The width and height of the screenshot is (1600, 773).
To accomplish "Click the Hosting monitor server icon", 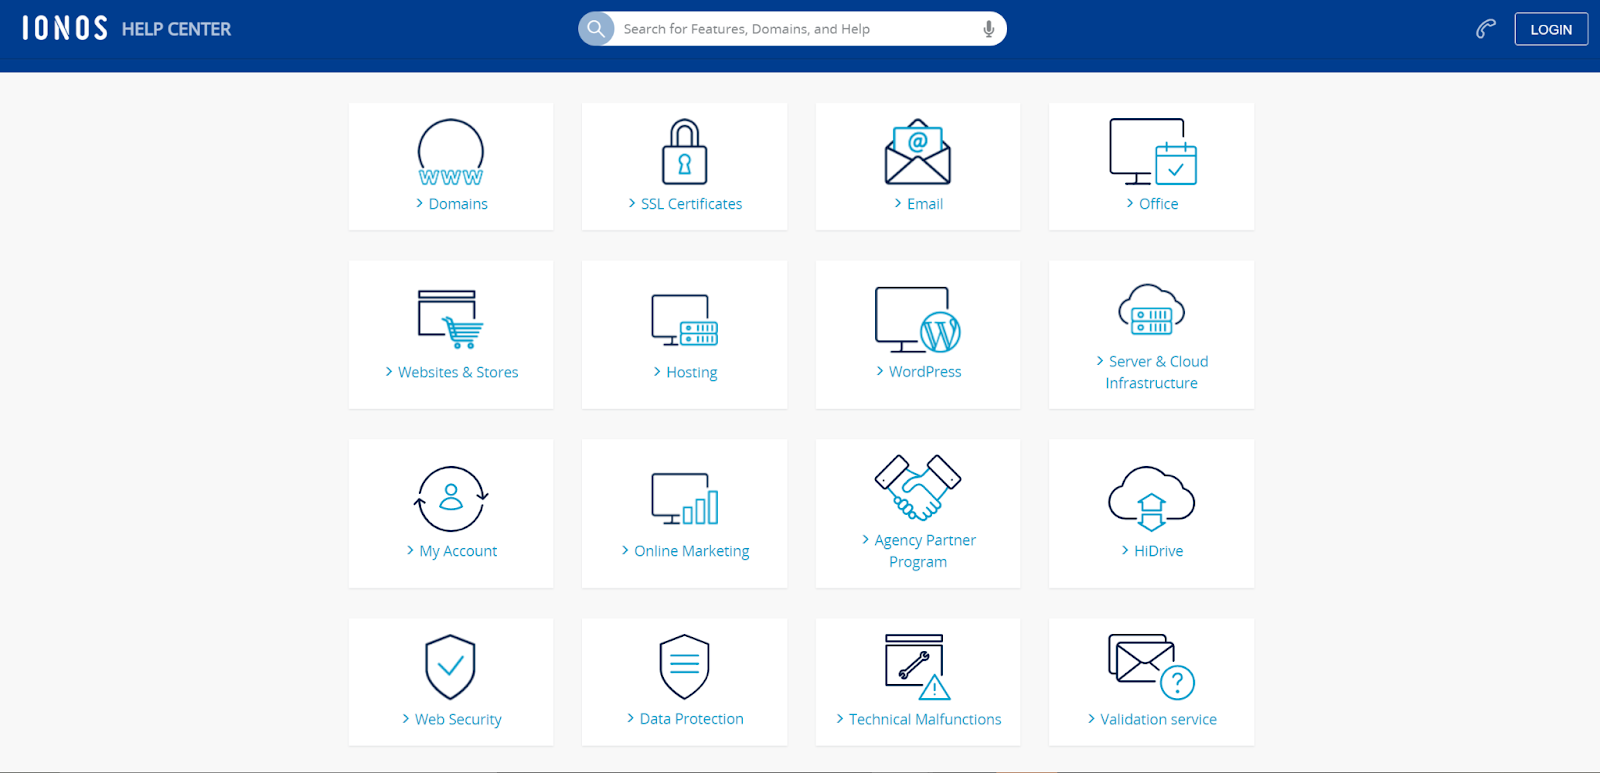I will tap(685, 320).
